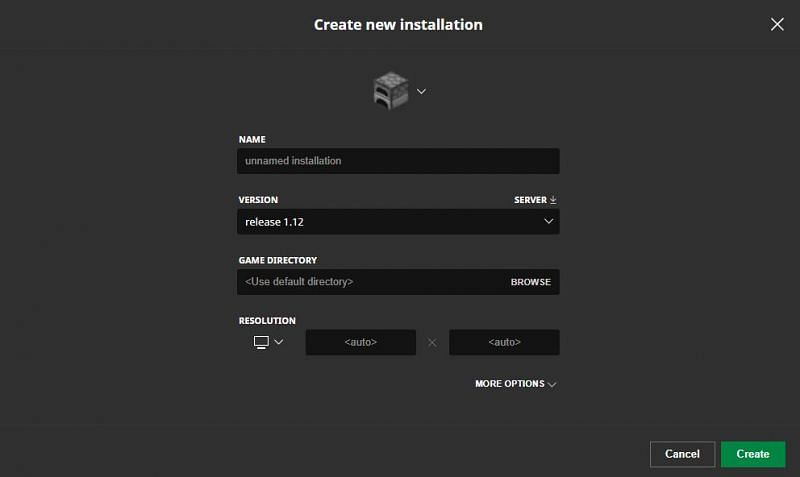Image resolution: width=800 pixels, height=477 pixels.
Task: Click the resolution height auto field
Action: (x=504, y=342)
